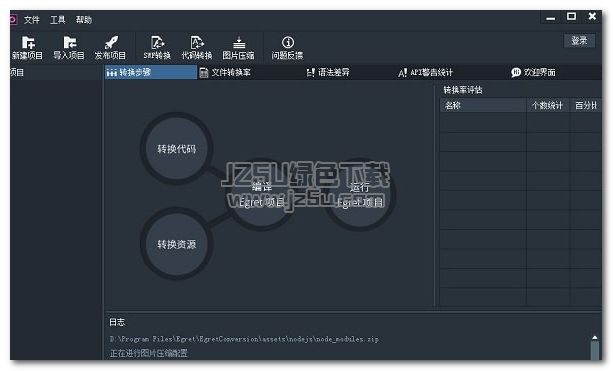Open the 工具 menu
The width and height of the screenshot is (613, 371).
(58, 20)
